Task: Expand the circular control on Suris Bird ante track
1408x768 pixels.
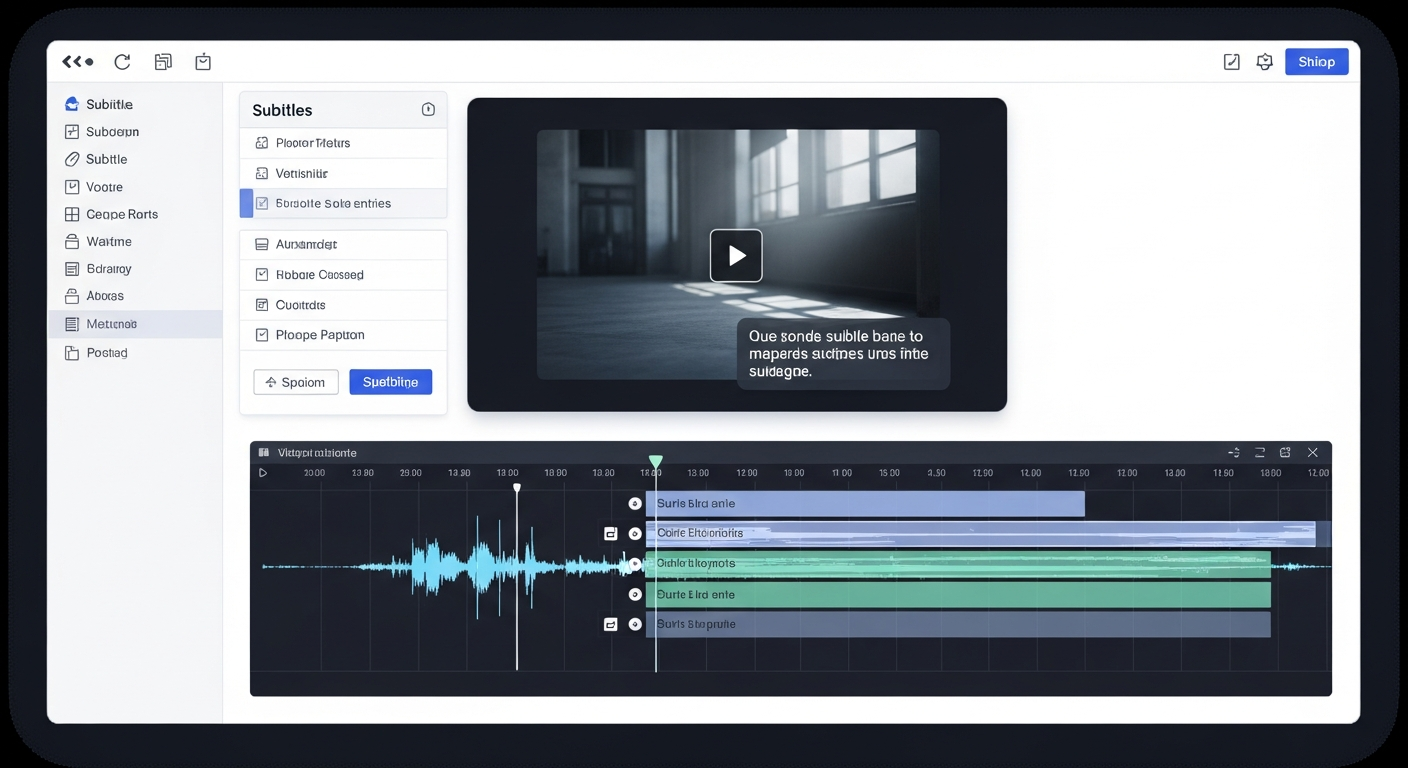Action: [635, 503]
